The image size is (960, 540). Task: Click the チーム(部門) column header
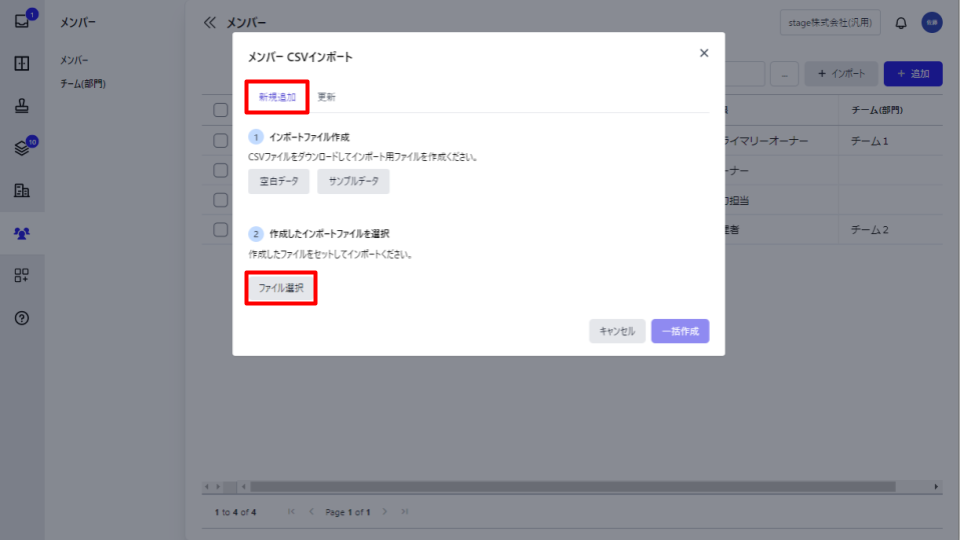pyautogui.click(x=877, y=110)
